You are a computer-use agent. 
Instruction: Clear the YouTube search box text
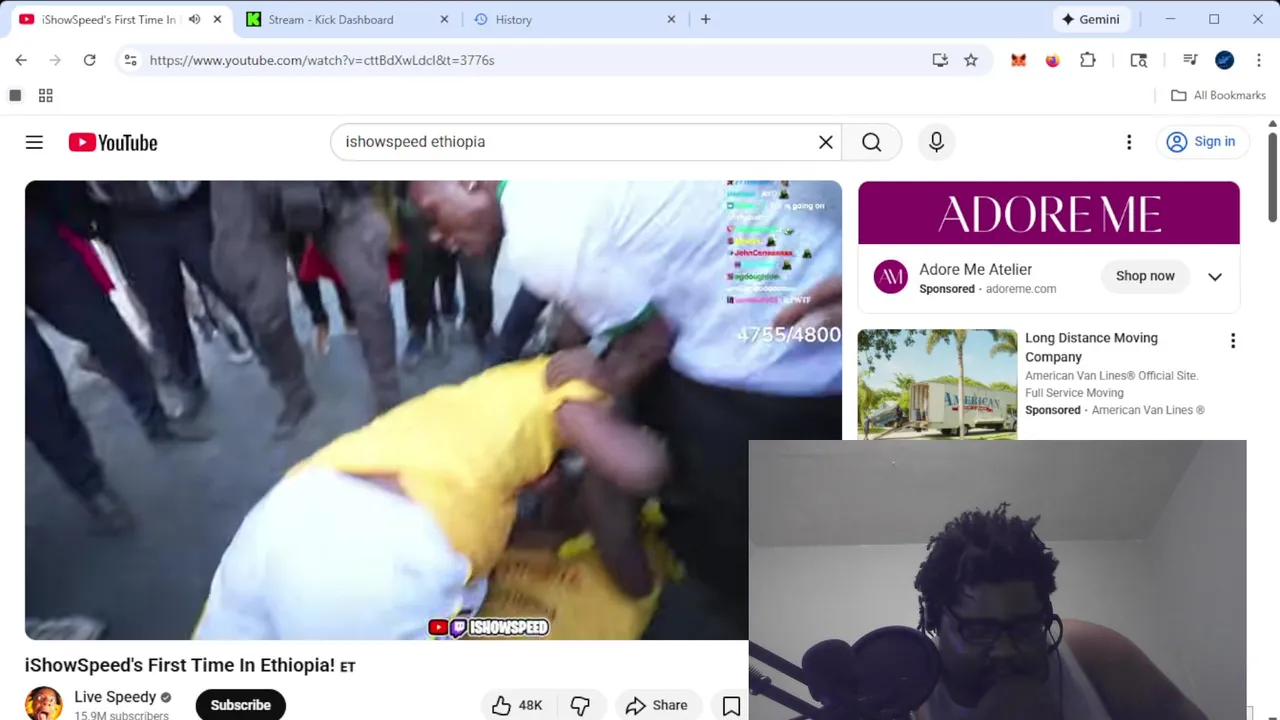[826, 142]
